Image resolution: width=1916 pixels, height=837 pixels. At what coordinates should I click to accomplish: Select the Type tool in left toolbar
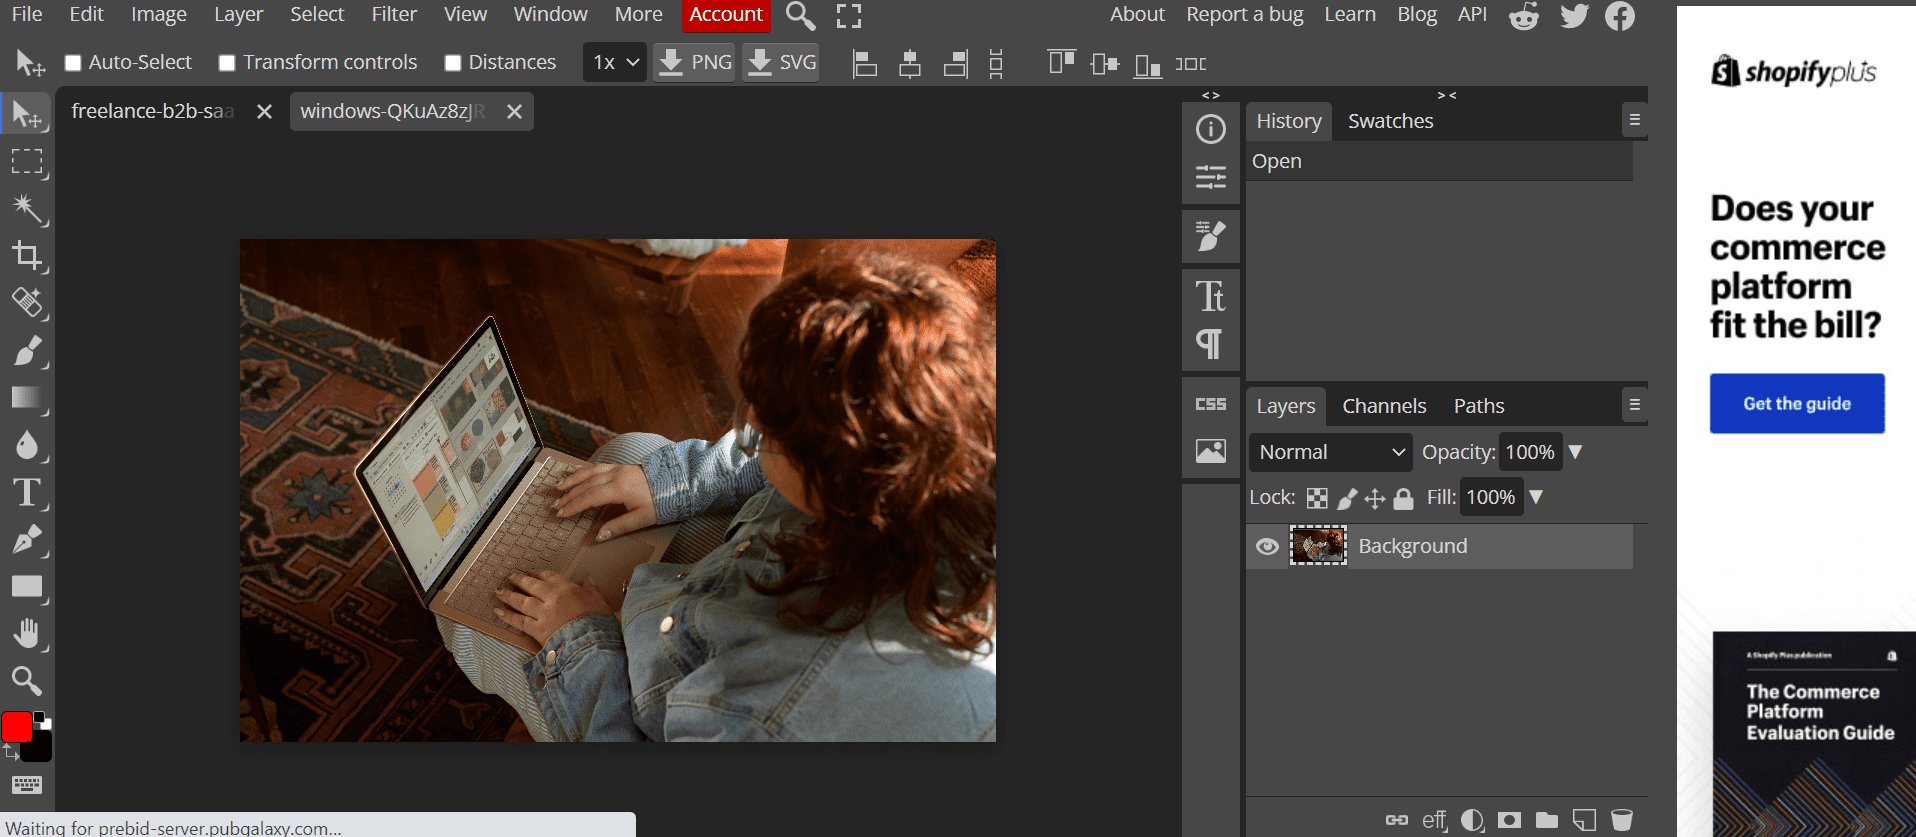coord(26,492)
